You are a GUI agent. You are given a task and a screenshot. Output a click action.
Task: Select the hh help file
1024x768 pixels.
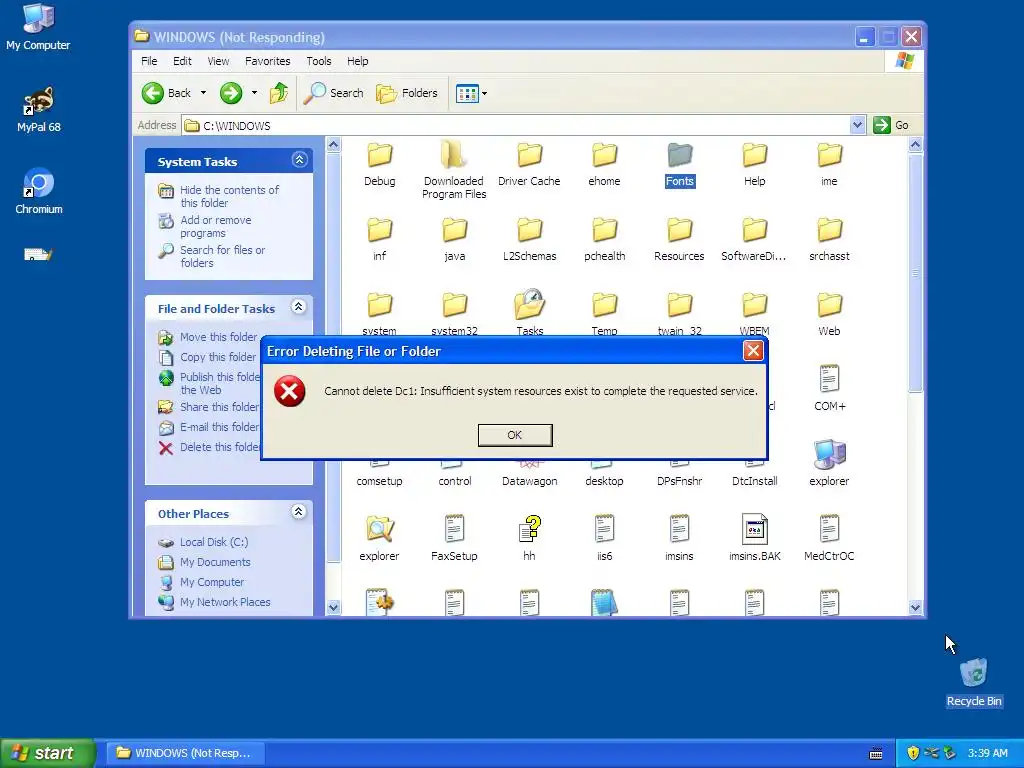pyautogui.click(x=530, y=538)
